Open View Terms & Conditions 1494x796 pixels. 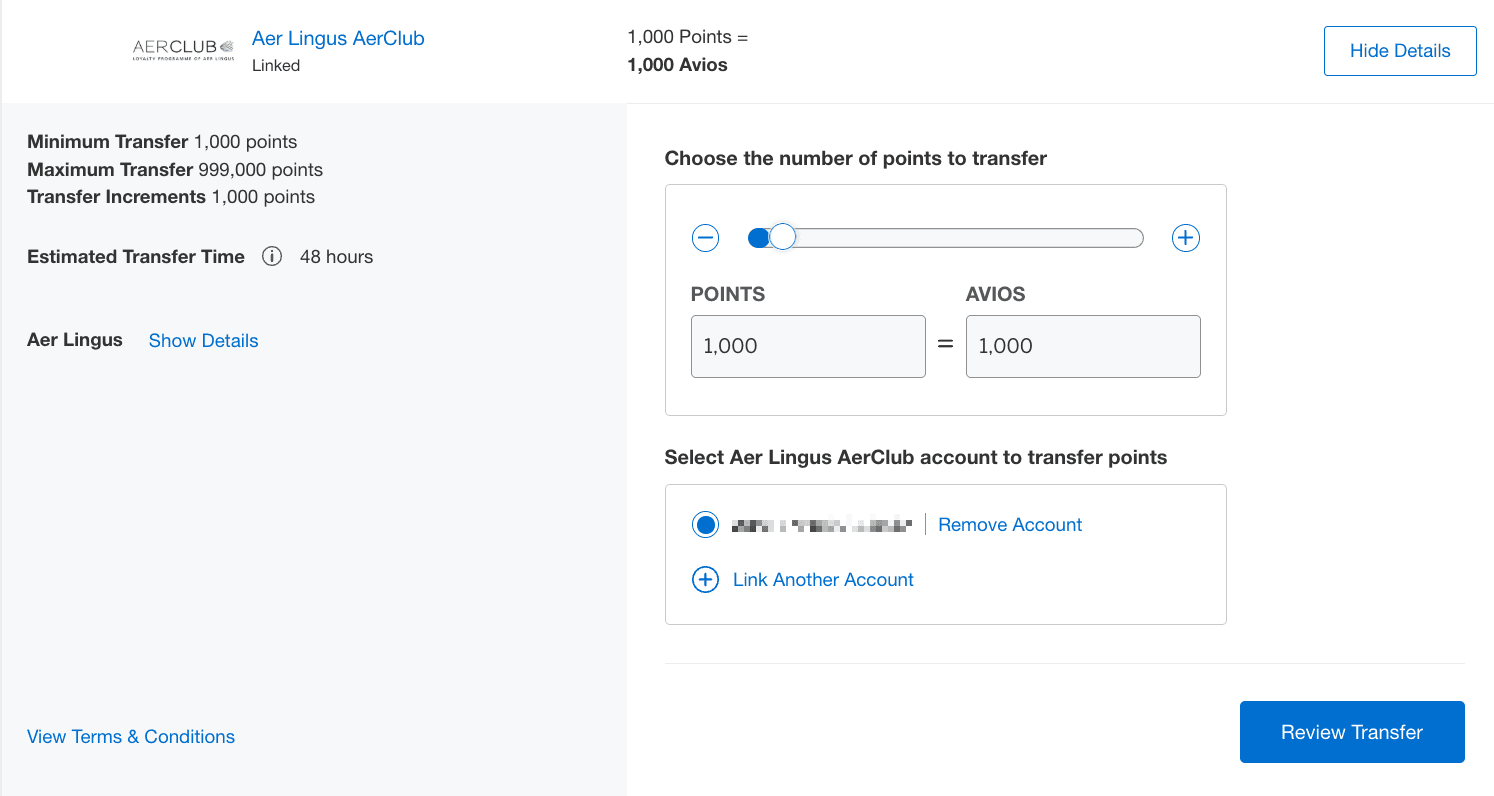click(x=131, y=737)
